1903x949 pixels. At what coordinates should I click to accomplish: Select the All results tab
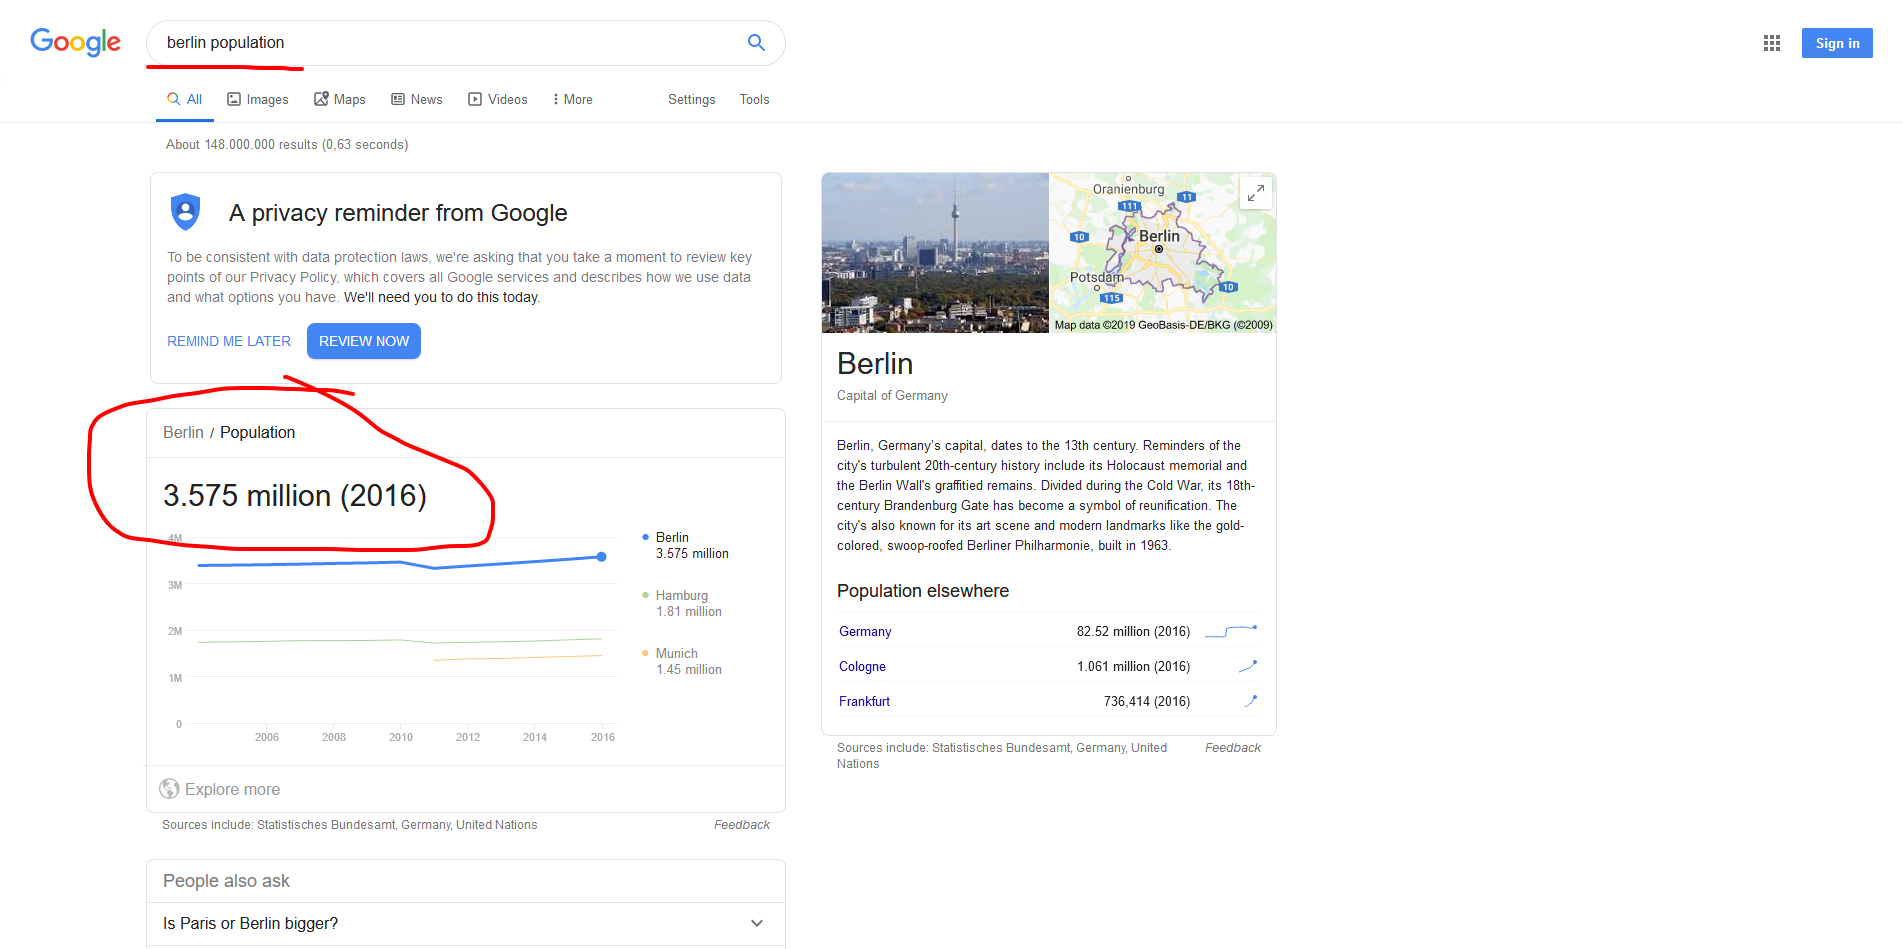[x=185, y=99]
